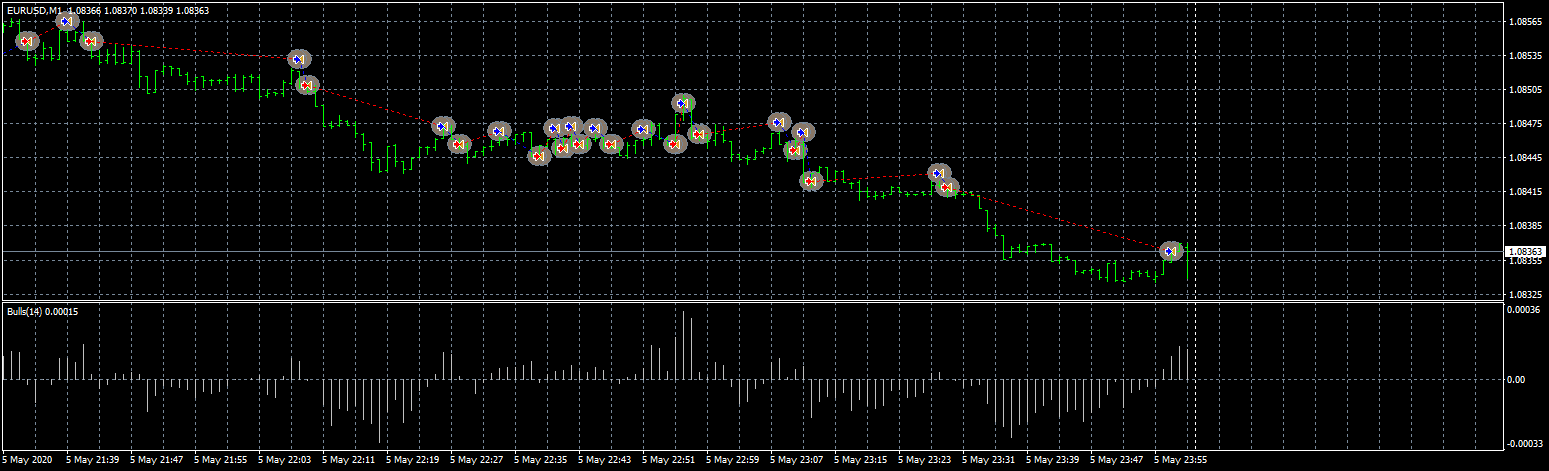Click the leftmost red trade arrow on chart
Screen dimensions: 1549x471
(27, 41)
